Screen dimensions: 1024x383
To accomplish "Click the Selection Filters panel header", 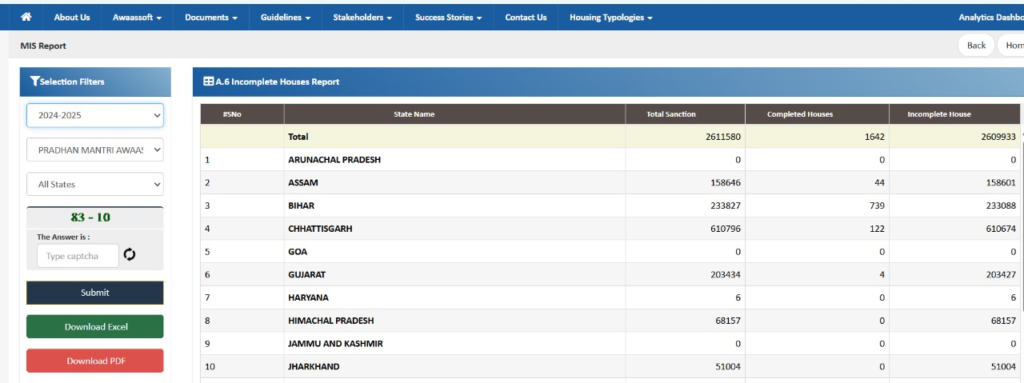I will click(x=95, y=82).
